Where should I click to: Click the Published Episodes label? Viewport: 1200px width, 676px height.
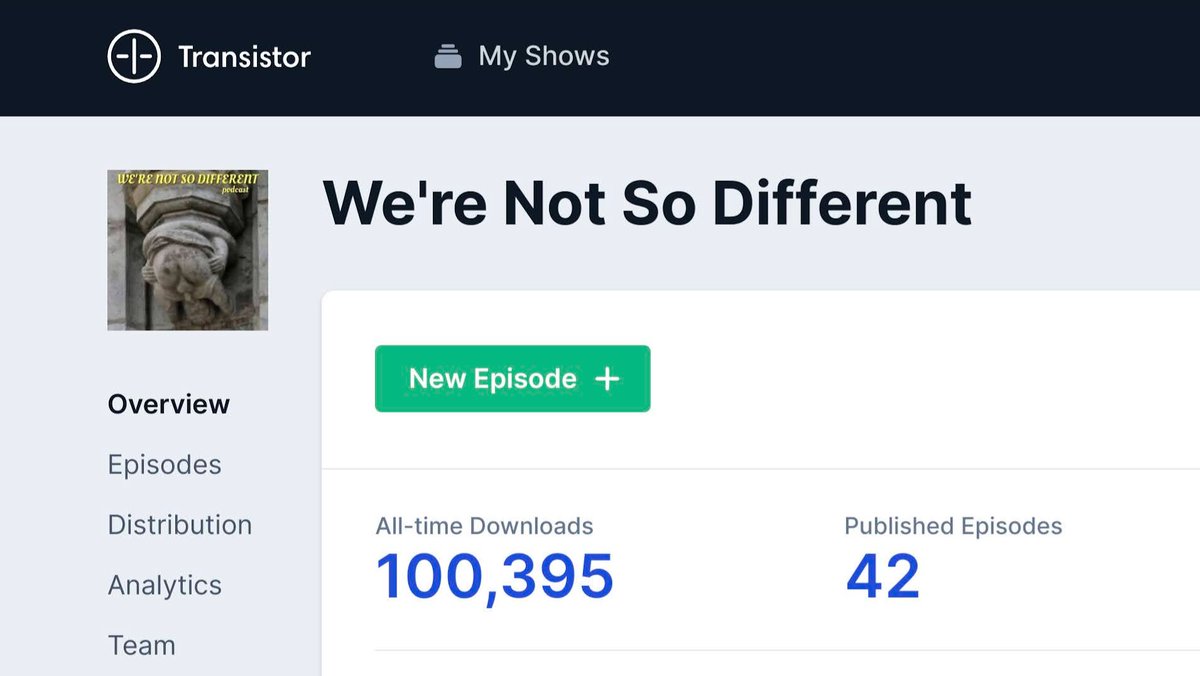pyautogui.click(x=953, y=526)
